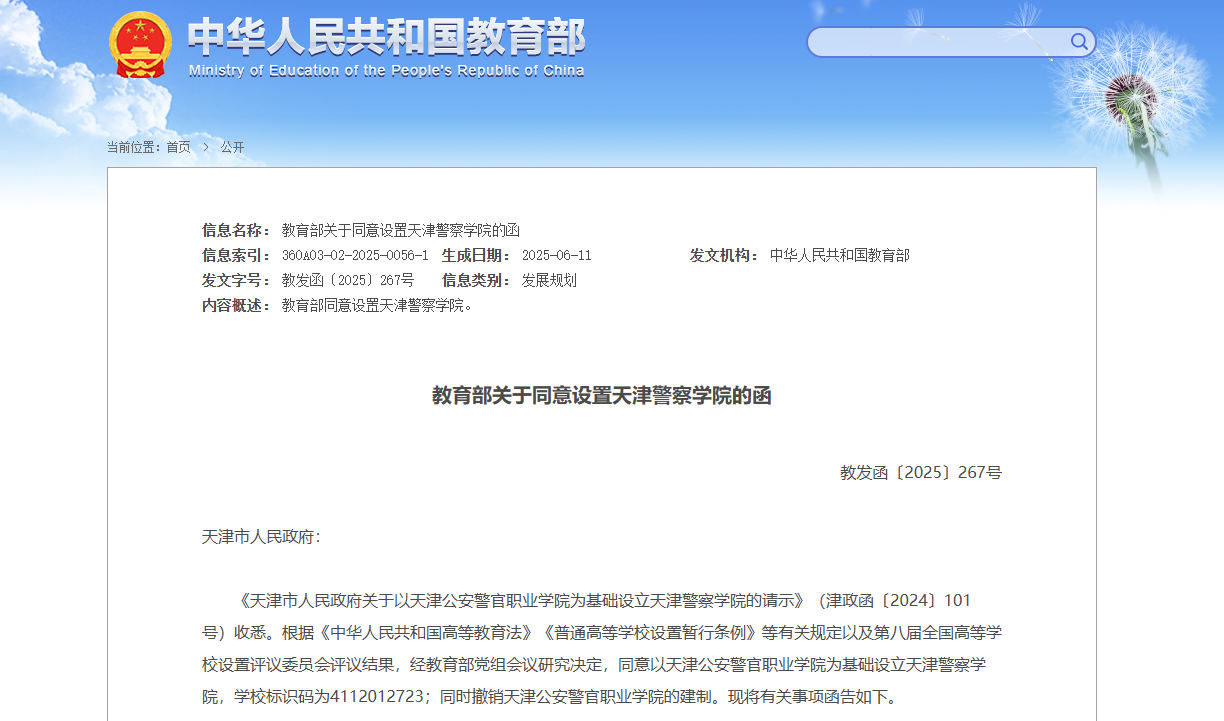Screen dimensions: 1224x721
Task: Click the 信息名称 value text
Action: coord(400,230)
